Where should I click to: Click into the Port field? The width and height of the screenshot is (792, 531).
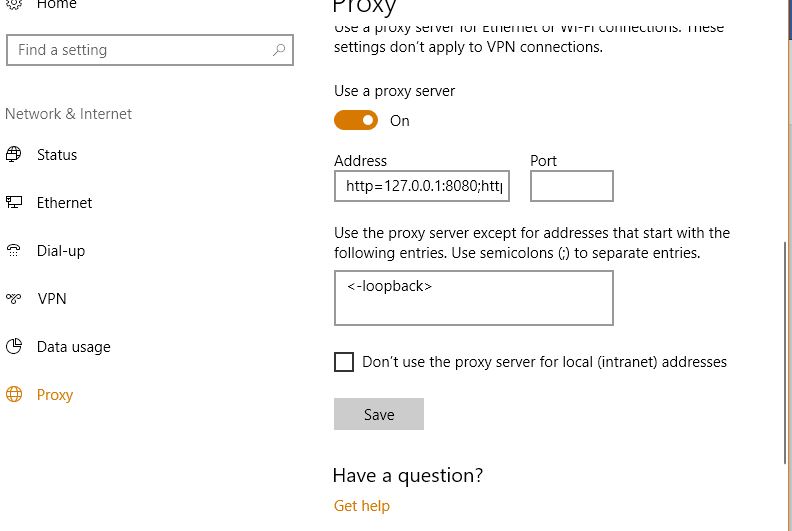click(572, 186)
